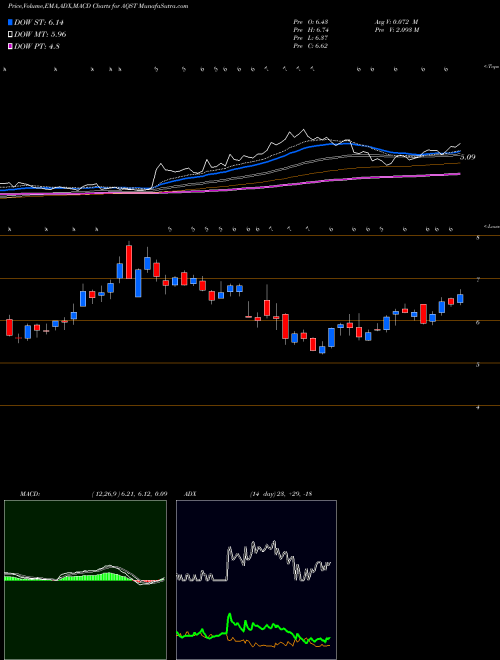Viewport: 500px width, 660px height.
Task: Click the blue DOW ST legend swatch
Action: pyautogui.click(x=10, y=22)
